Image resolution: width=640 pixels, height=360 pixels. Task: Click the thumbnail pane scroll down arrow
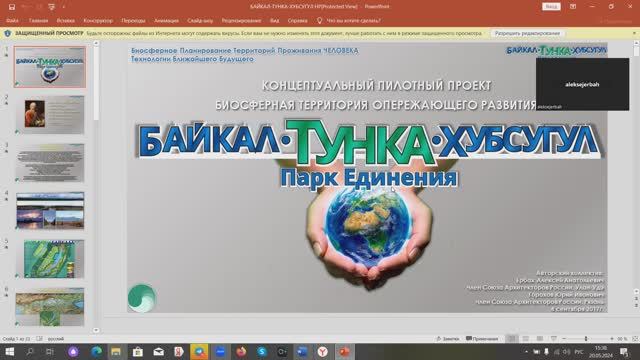[96, 330]
